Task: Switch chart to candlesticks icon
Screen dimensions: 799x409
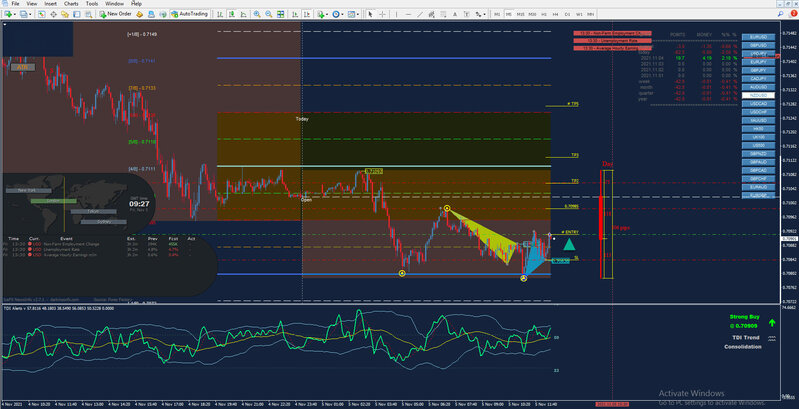Action: (231, 14)
